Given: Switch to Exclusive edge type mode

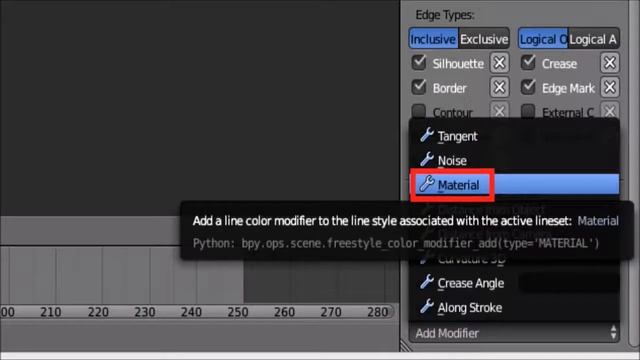Looking at the screenshot, I should (484, 39).
